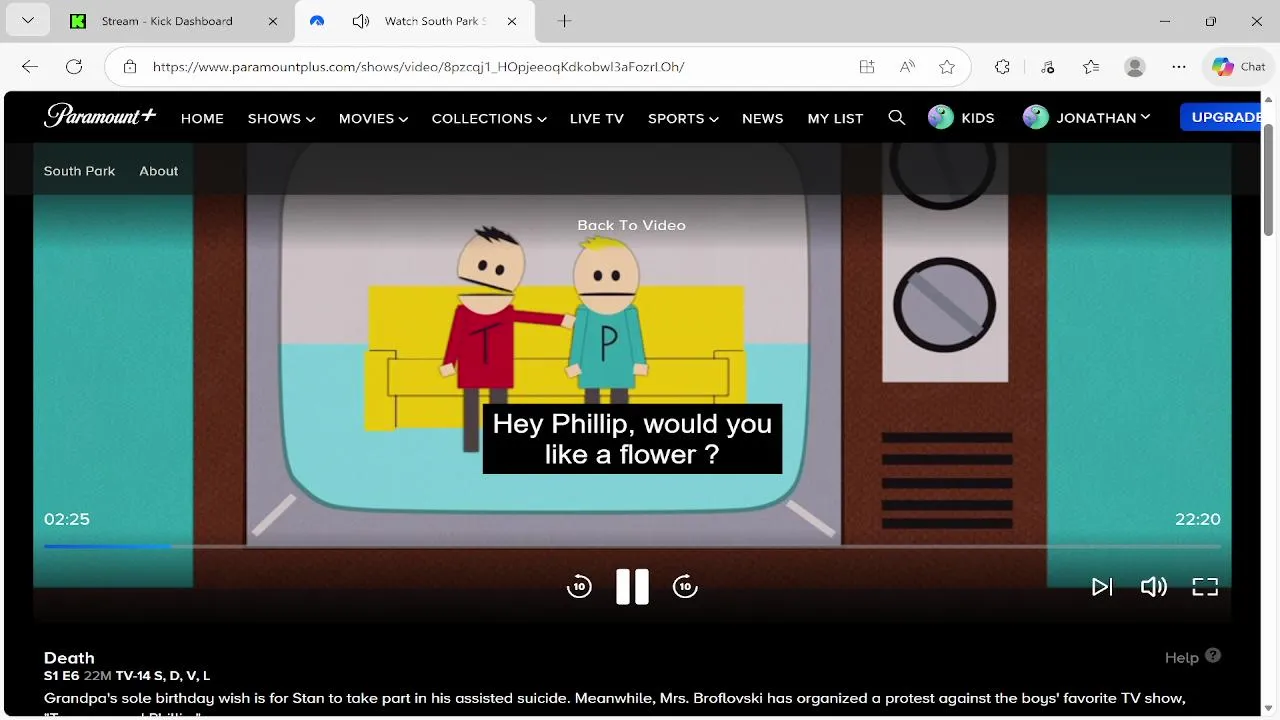The height and width of the screenshot is (720, 1280).
Task: Mute the video volume
Action: click(x=1153, y=587)
